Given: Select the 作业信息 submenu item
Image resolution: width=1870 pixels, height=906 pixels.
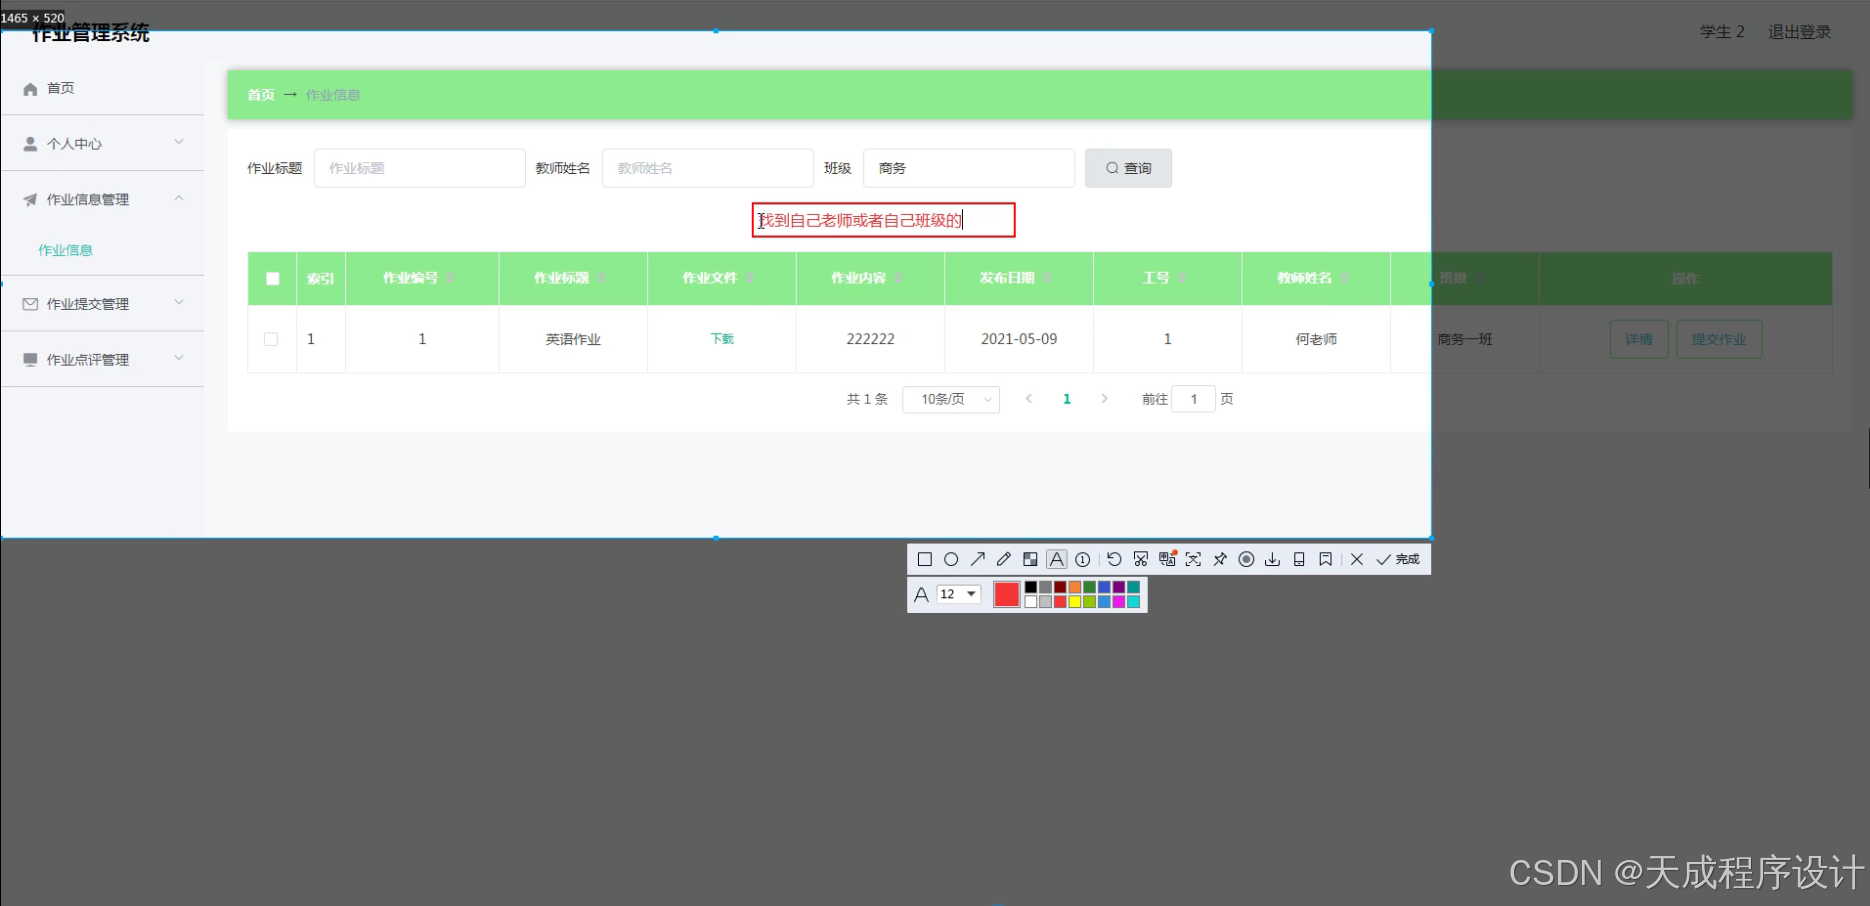Looking at the screenshot, I should tap(65, 250).
